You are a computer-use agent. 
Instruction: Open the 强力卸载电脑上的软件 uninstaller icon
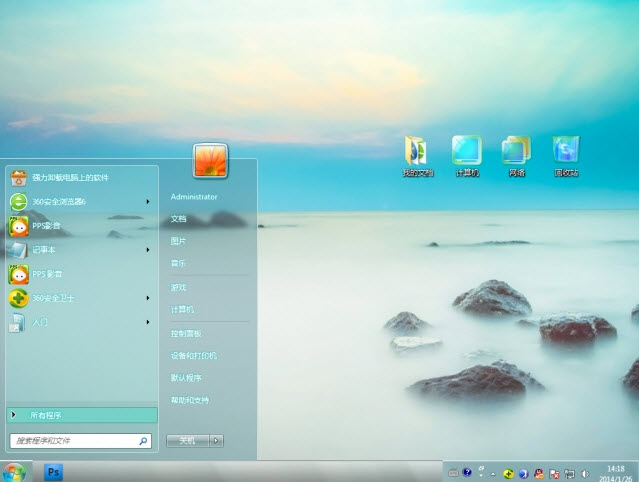coord(18,178)
